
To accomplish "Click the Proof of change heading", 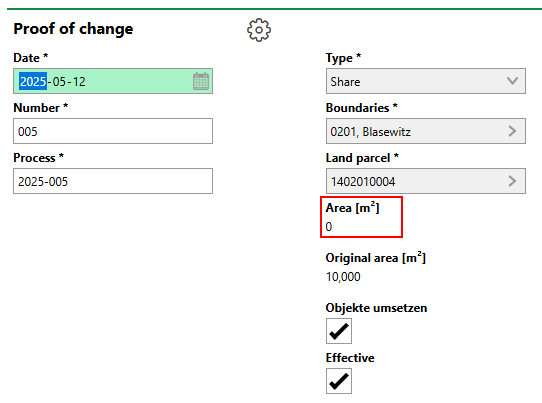I will pyautogui.click(x=73, y=29).
